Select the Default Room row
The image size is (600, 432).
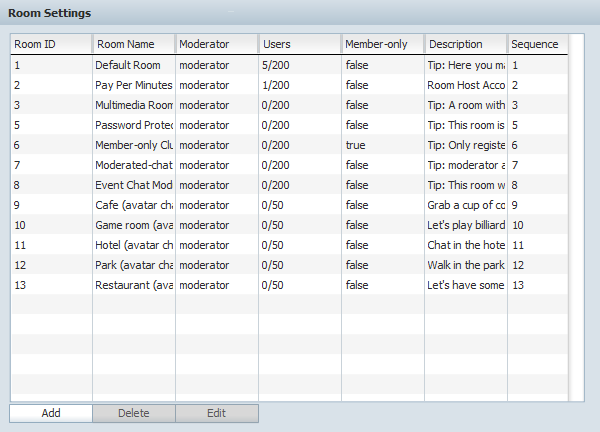(133, 65)
